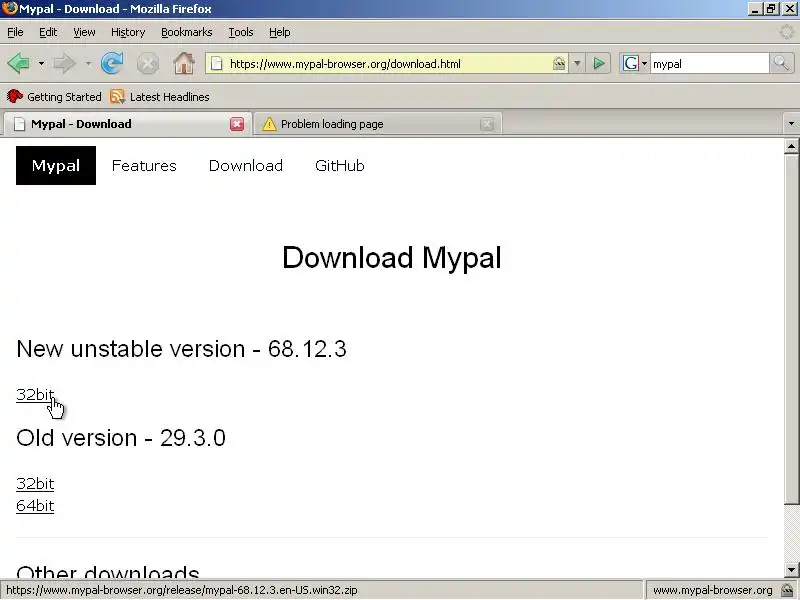Click the security lock icon in address bar
This screenshot has height=600, width=800.
(559, 64)
